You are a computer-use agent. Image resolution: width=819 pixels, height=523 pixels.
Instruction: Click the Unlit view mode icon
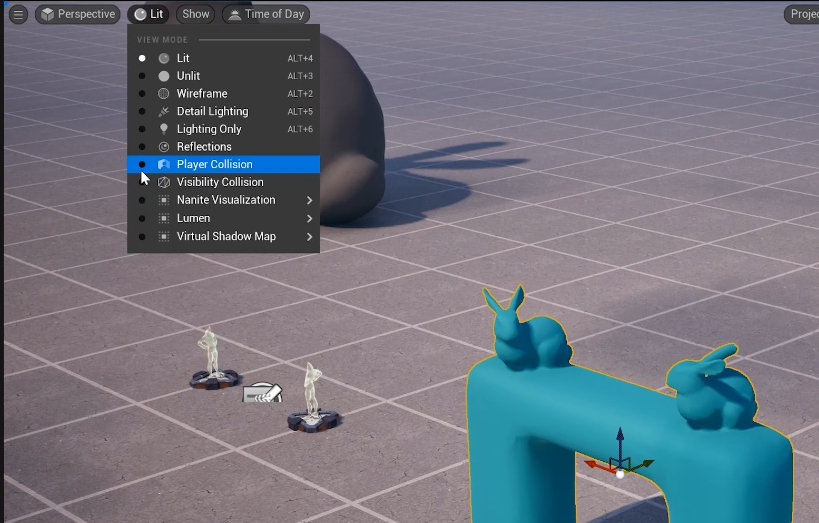click(164, 76)
